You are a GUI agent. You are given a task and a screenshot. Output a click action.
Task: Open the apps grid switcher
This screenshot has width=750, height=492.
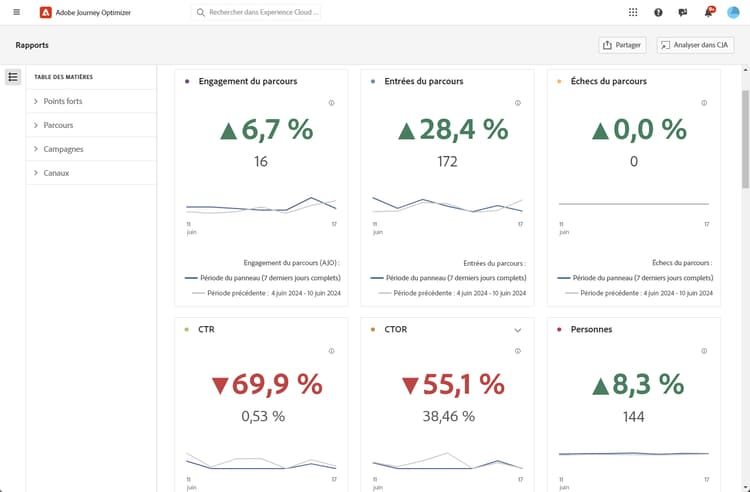[x=633, y=12]
